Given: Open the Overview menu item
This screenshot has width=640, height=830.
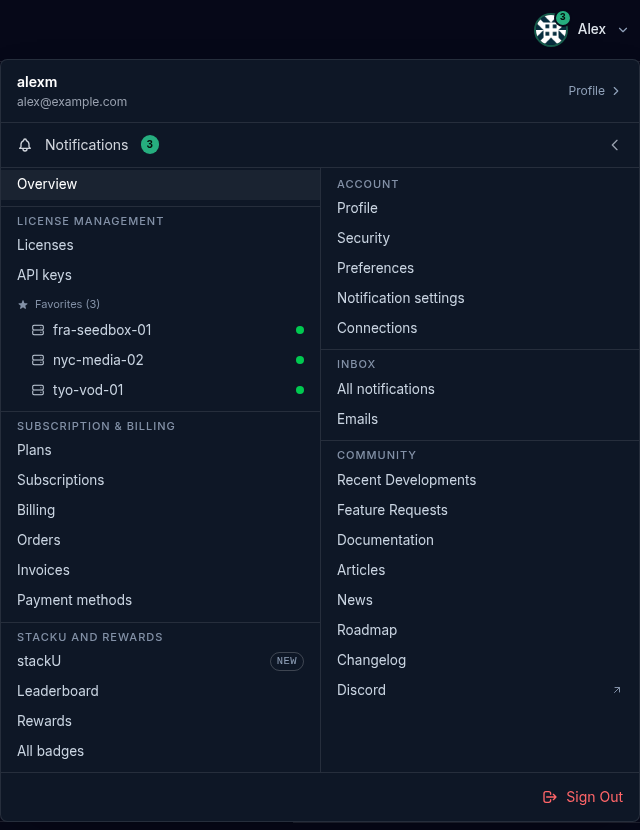Looking at the screenshot, I should pyautogui.click(x=160, y=184).
